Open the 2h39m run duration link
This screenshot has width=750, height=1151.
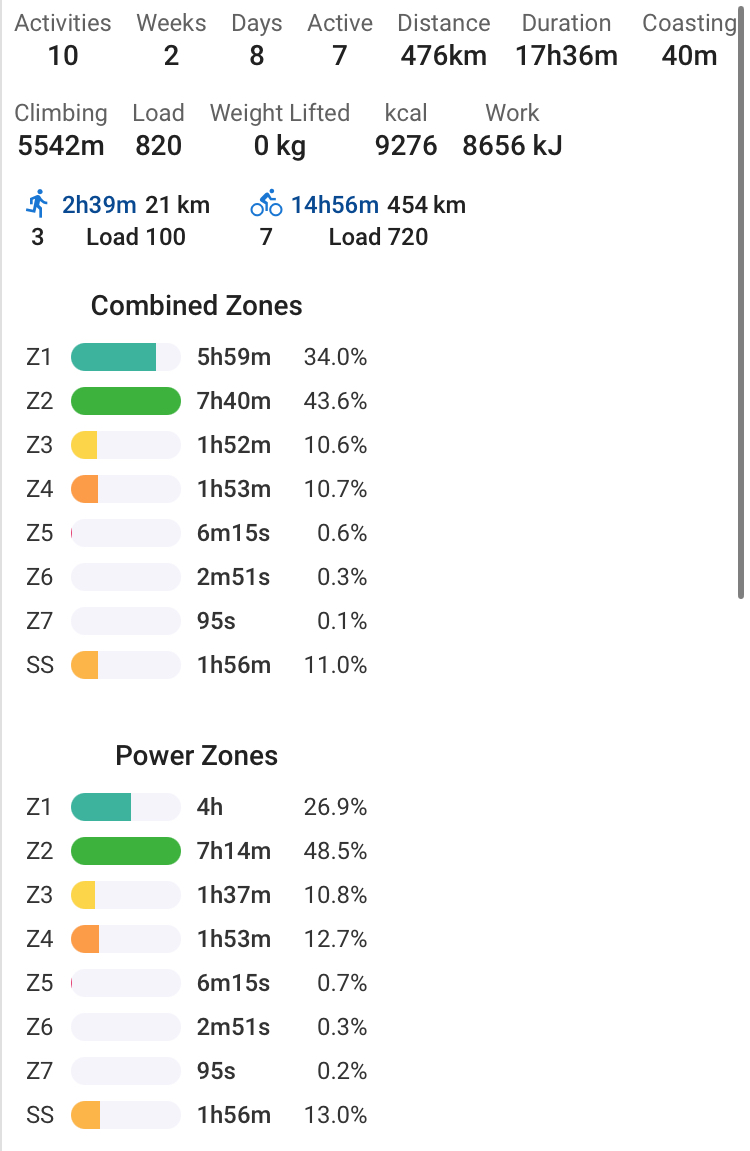tap(99, 206)
